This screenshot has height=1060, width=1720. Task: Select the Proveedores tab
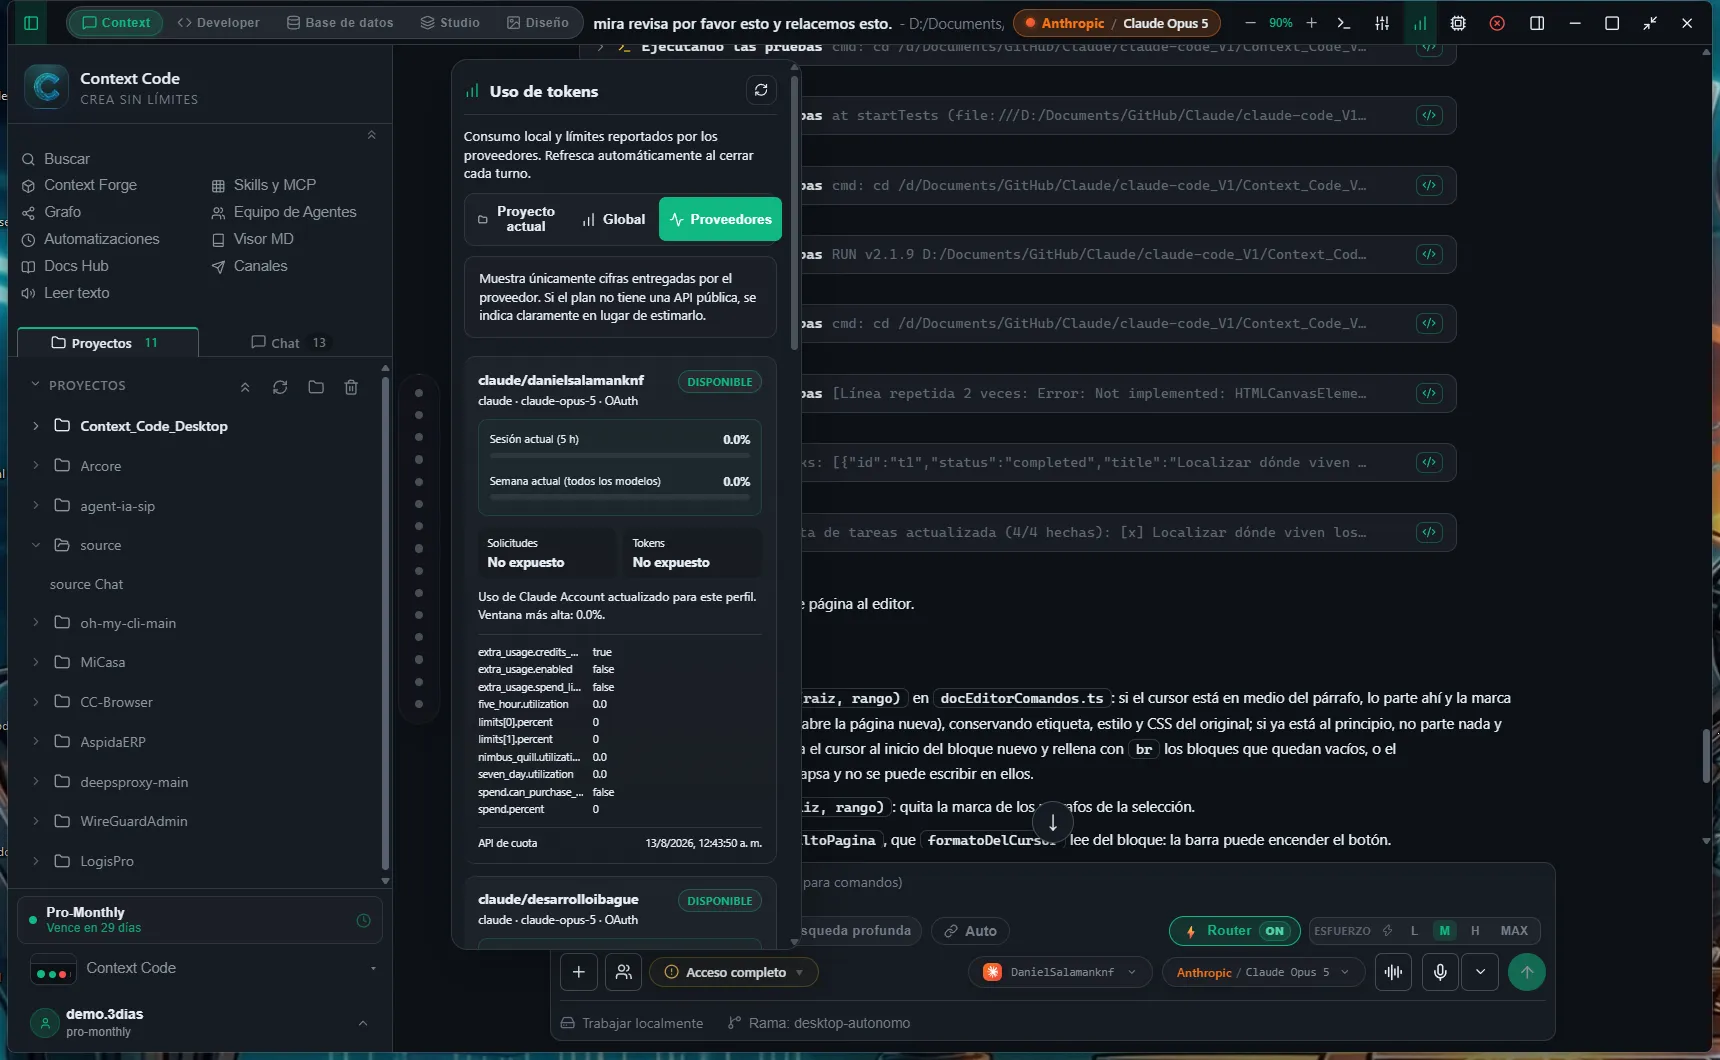tap(720, 219)
